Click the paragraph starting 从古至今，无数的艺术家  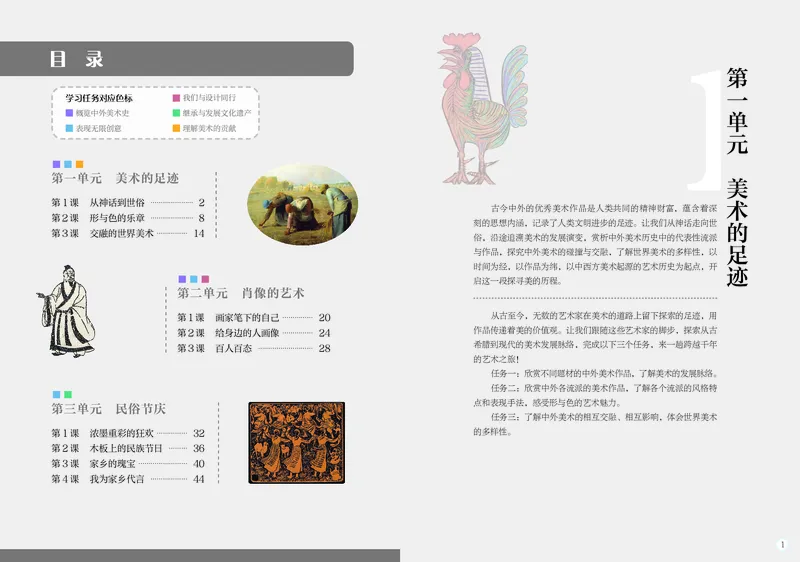tap(595, 337)
